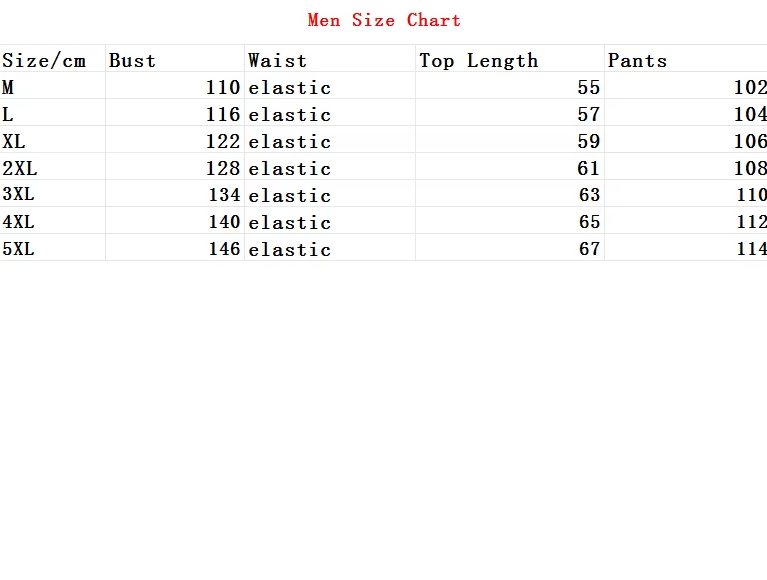Select the 2XL size cell

click(x=19, y=169)
